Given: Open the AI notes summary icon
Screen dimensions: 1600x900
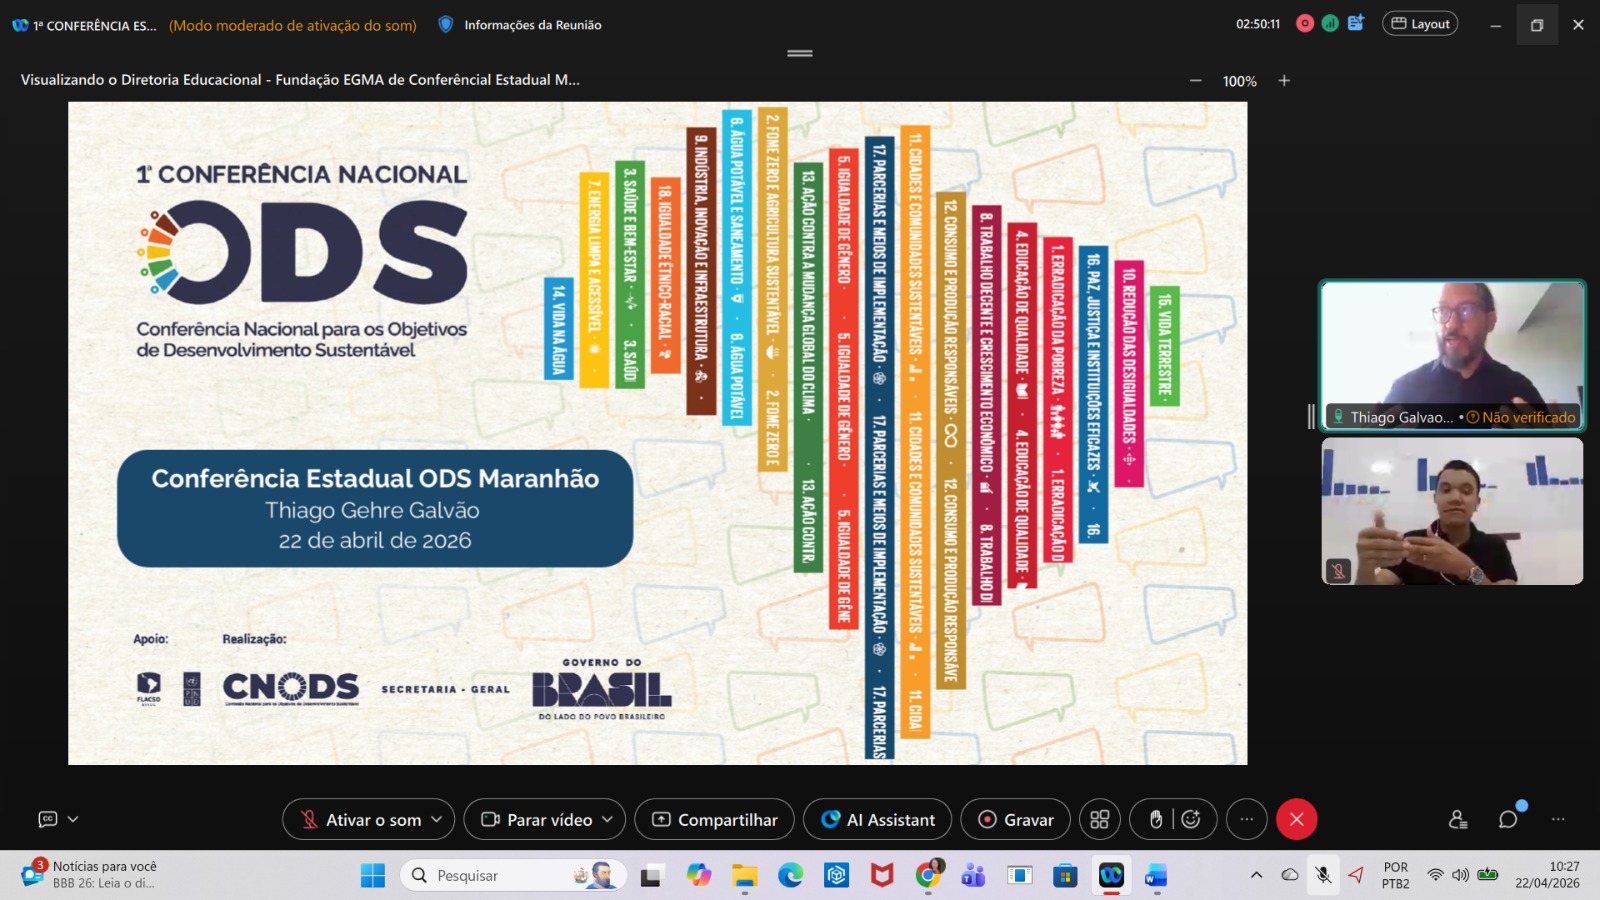Looking at the screenshot, I should (1356, 24).
